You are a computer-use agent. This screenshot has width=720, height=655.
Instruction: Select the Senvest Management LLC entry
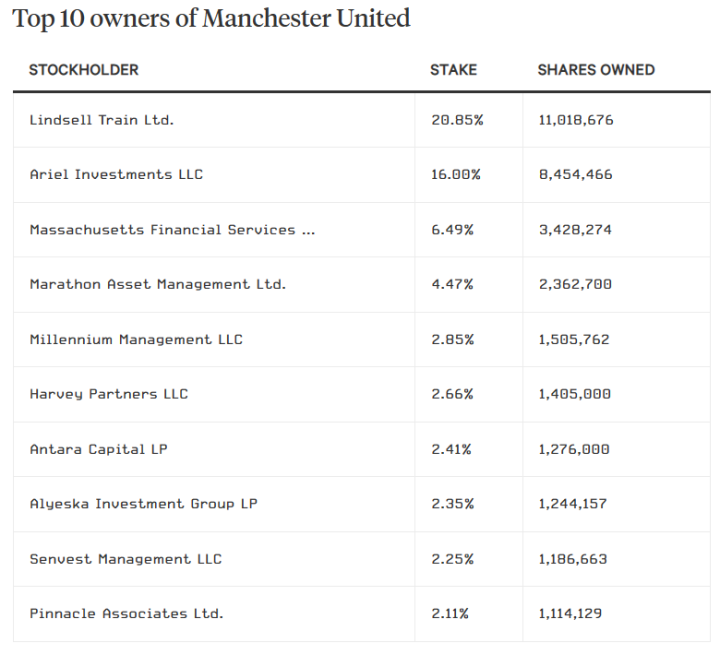[125, 559]
